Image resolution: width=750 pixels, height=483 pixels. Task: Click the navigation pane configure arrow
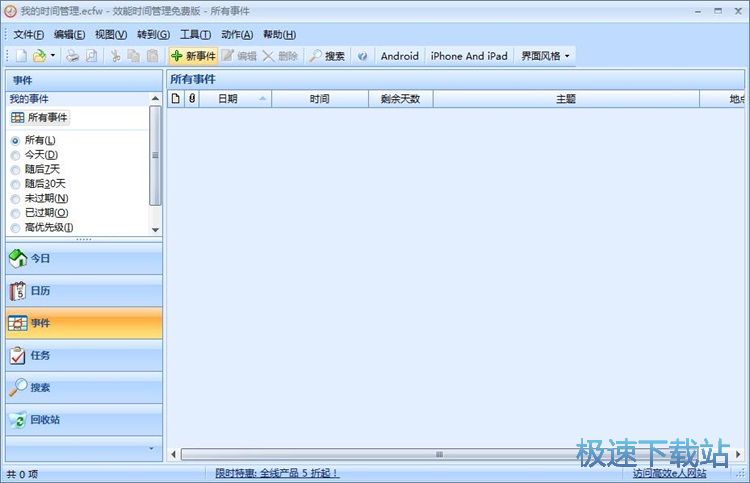pyautogui.click(x=152, y=449)
